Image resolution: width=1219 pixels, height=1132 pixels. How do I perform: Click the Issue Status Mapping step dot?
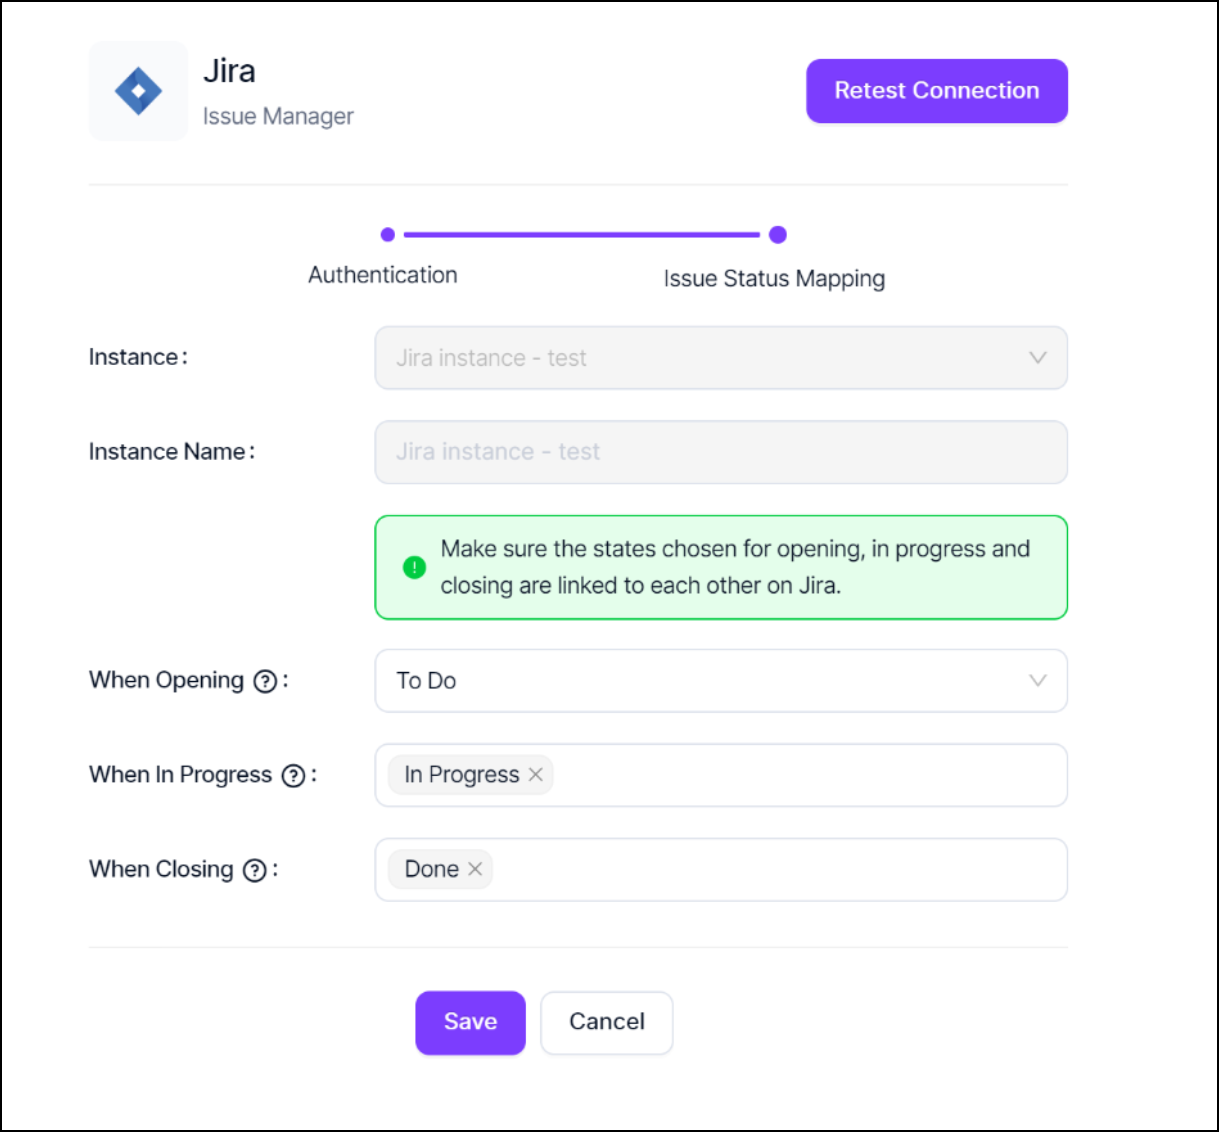[x=778, y=235]
